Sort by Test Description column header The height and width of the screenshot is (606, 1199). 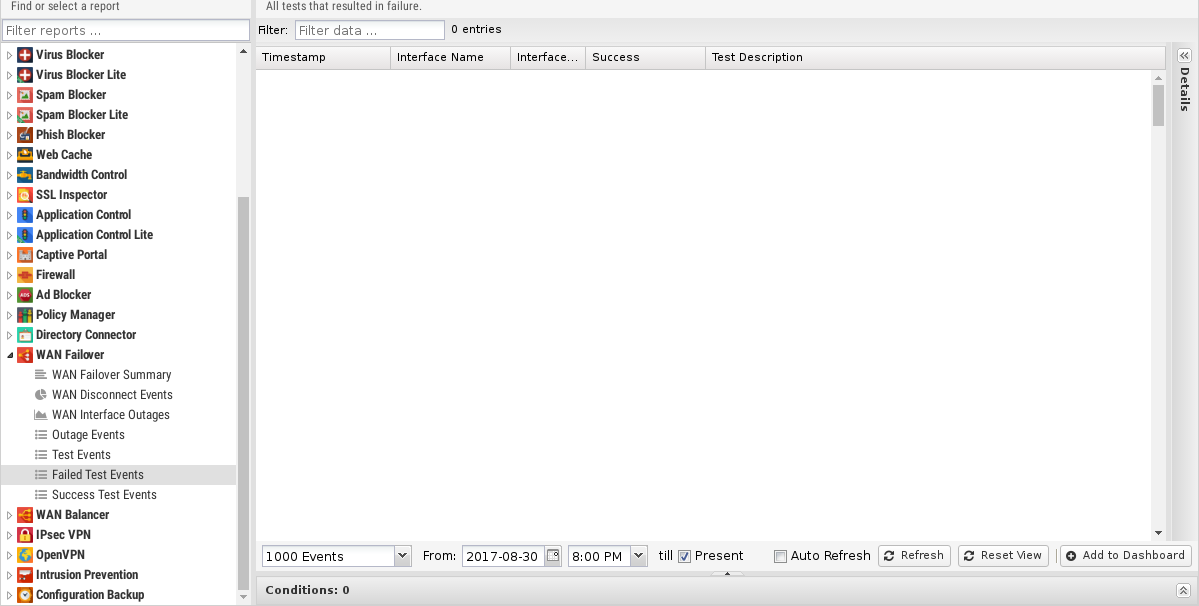[935, 57]
